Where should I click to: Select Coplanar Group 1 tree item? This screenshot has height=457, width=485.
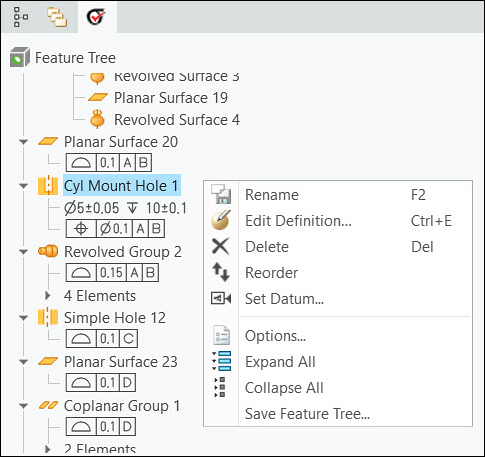tap(122, 406)
